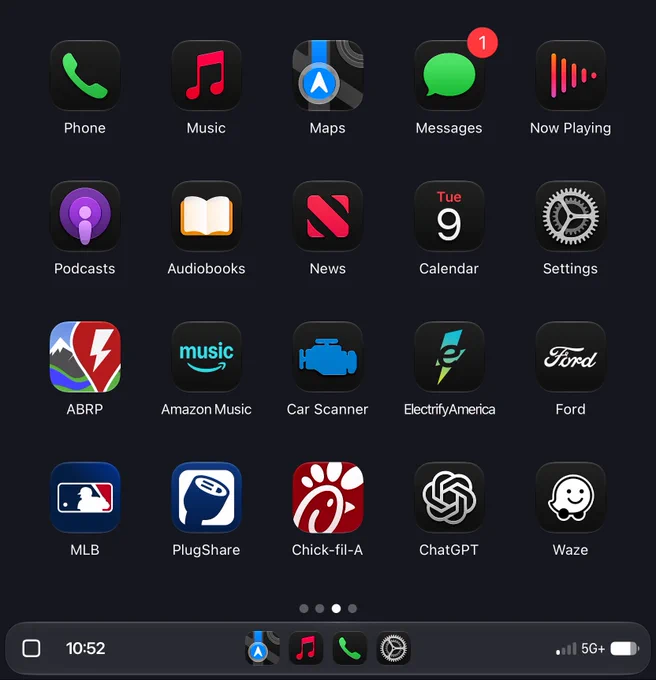Image resolution: width=656 pixels, height=680 pixels.
Task: Tap the dashboard view square button
Action: (x=31, y=648)
